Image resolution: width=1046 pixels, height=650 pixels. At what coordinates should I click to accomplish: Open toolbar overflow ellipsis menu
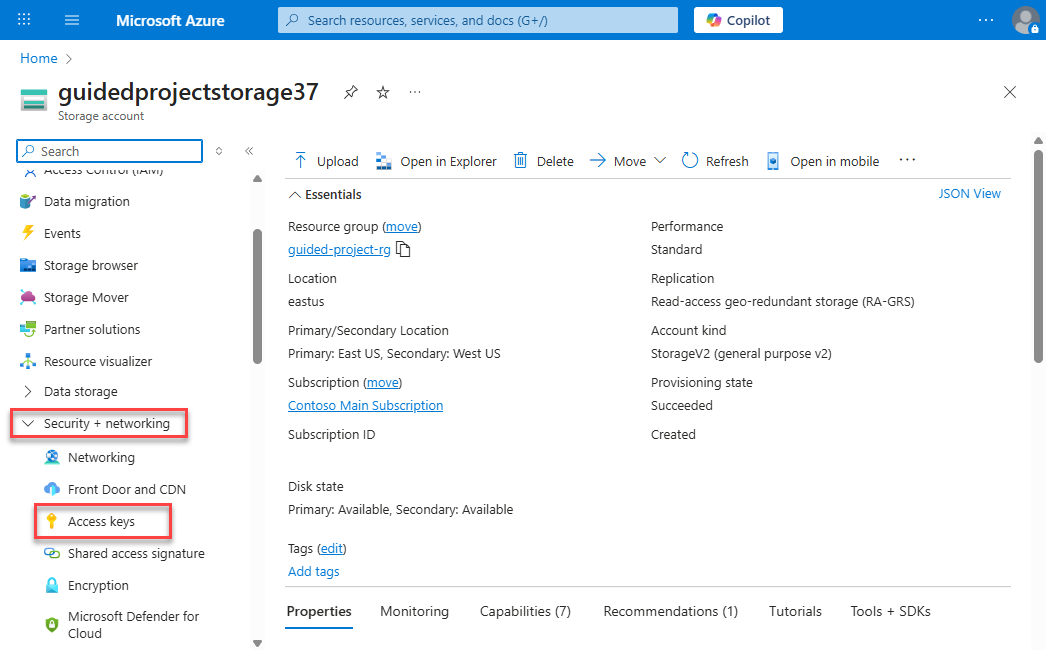[x=907, y=160]
